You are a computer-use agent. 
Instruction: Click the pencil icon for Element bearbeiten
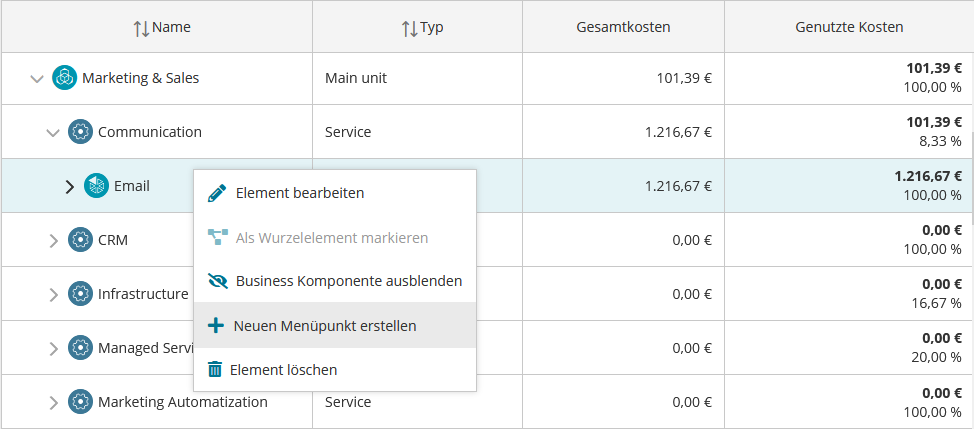[x=217, y=193]
